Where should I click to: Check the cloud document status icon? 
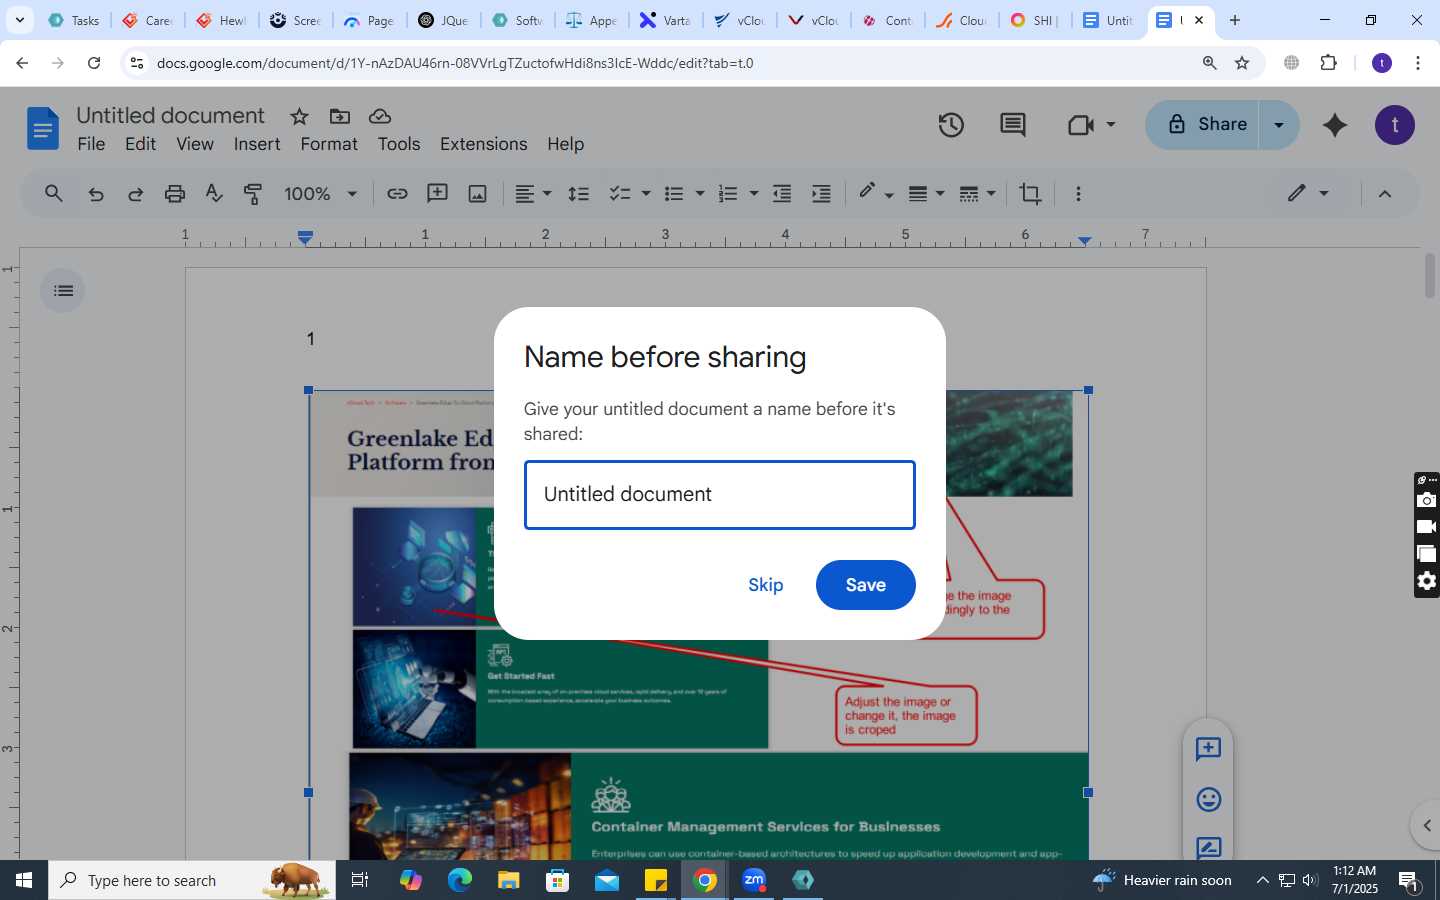380,116
